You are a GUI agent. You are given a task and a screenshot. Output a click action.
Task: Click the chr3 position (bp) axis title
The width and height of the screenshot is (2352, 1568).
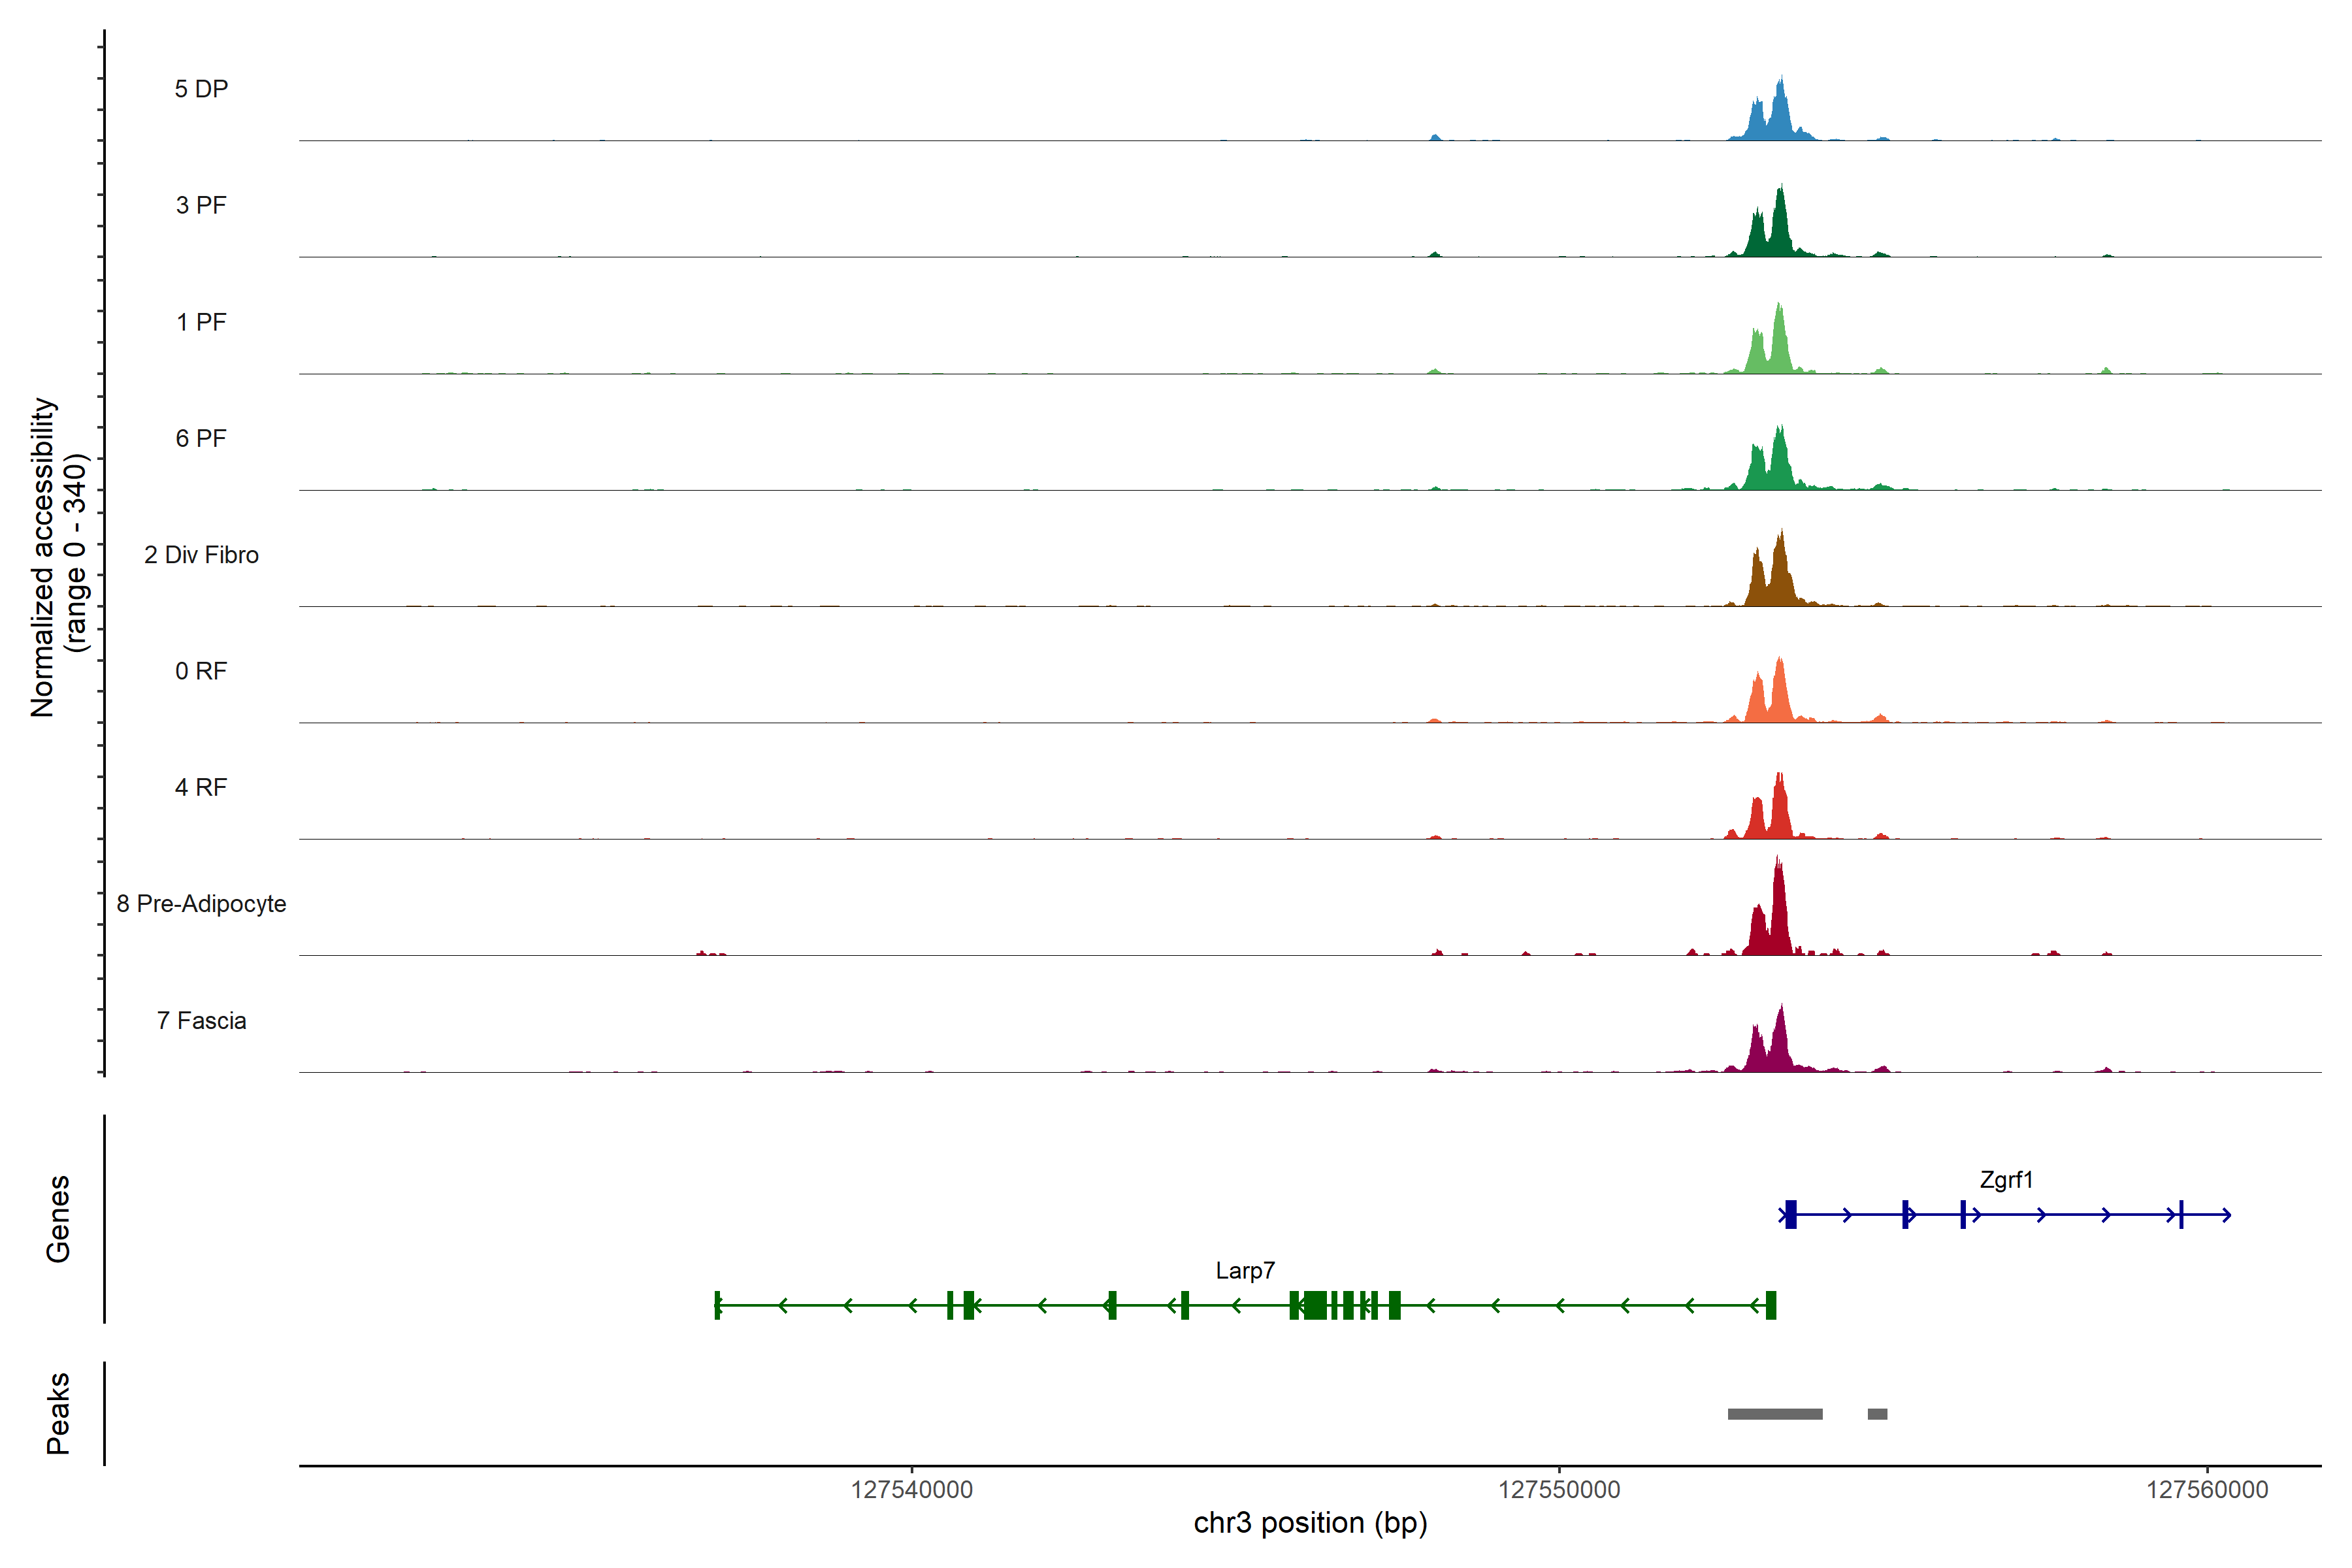point(1310,1523)
